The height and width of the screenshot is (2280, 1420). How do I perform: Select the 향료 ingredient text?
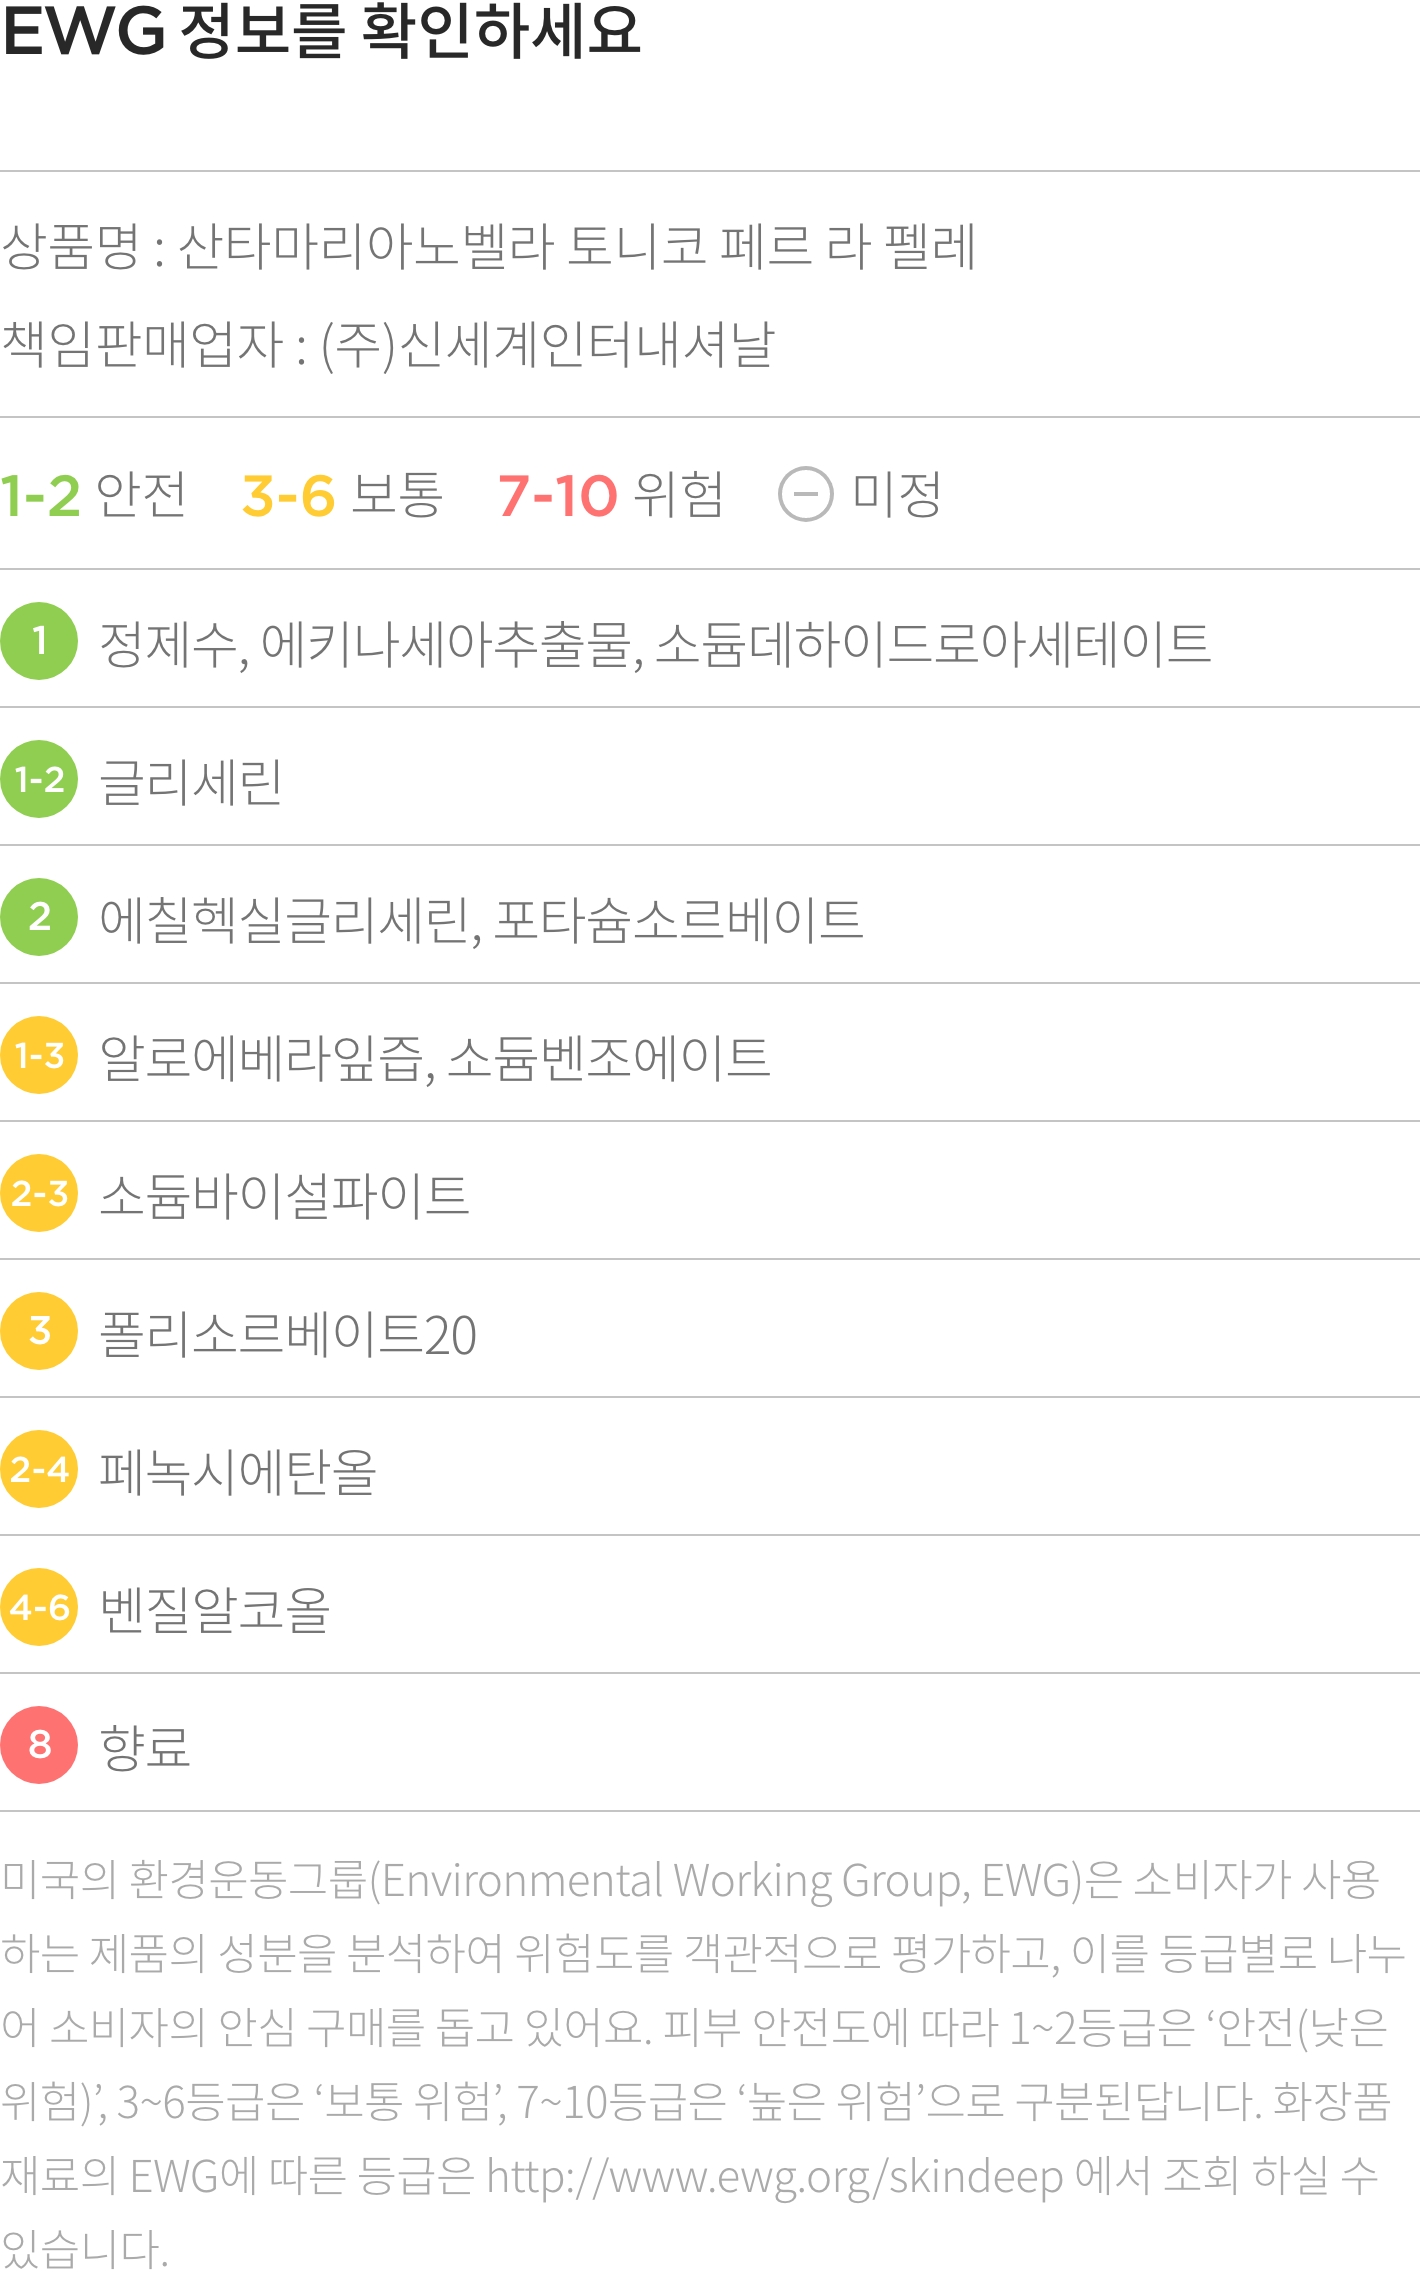pos(145,1747)
